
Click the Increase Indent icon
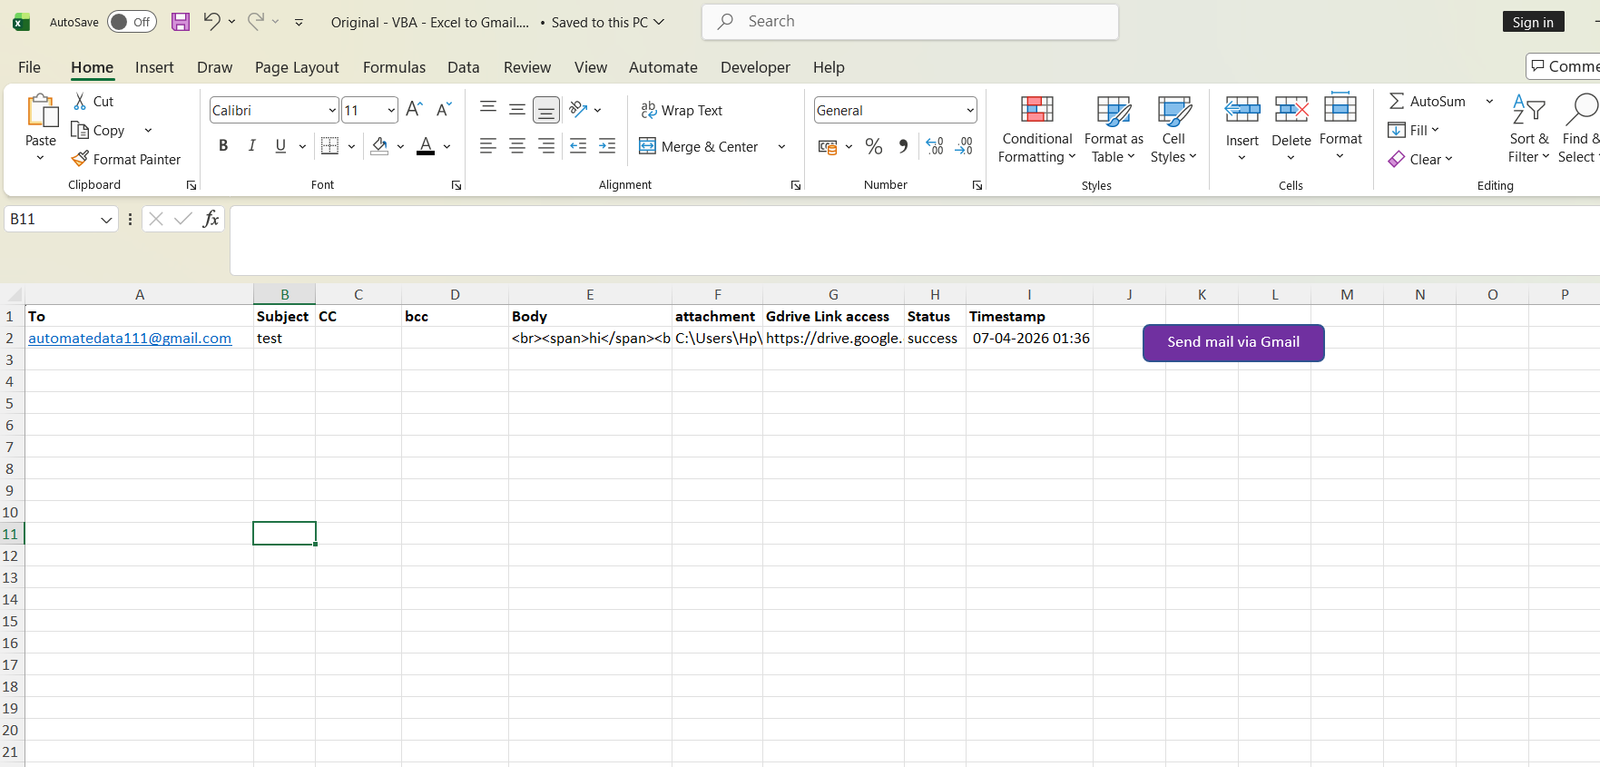[607, 147]
